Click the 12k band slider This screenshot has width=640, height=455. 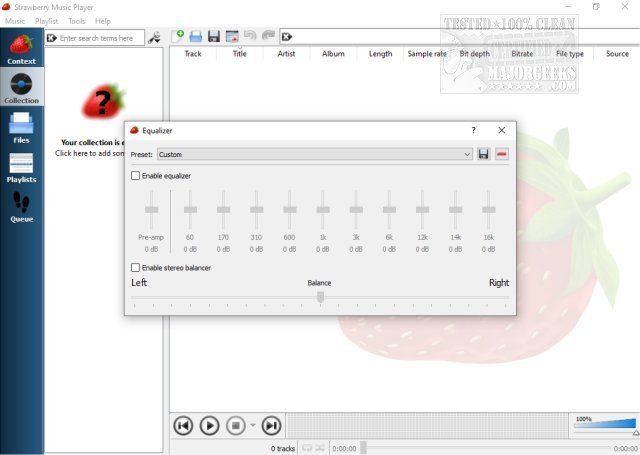coord(422,210)
